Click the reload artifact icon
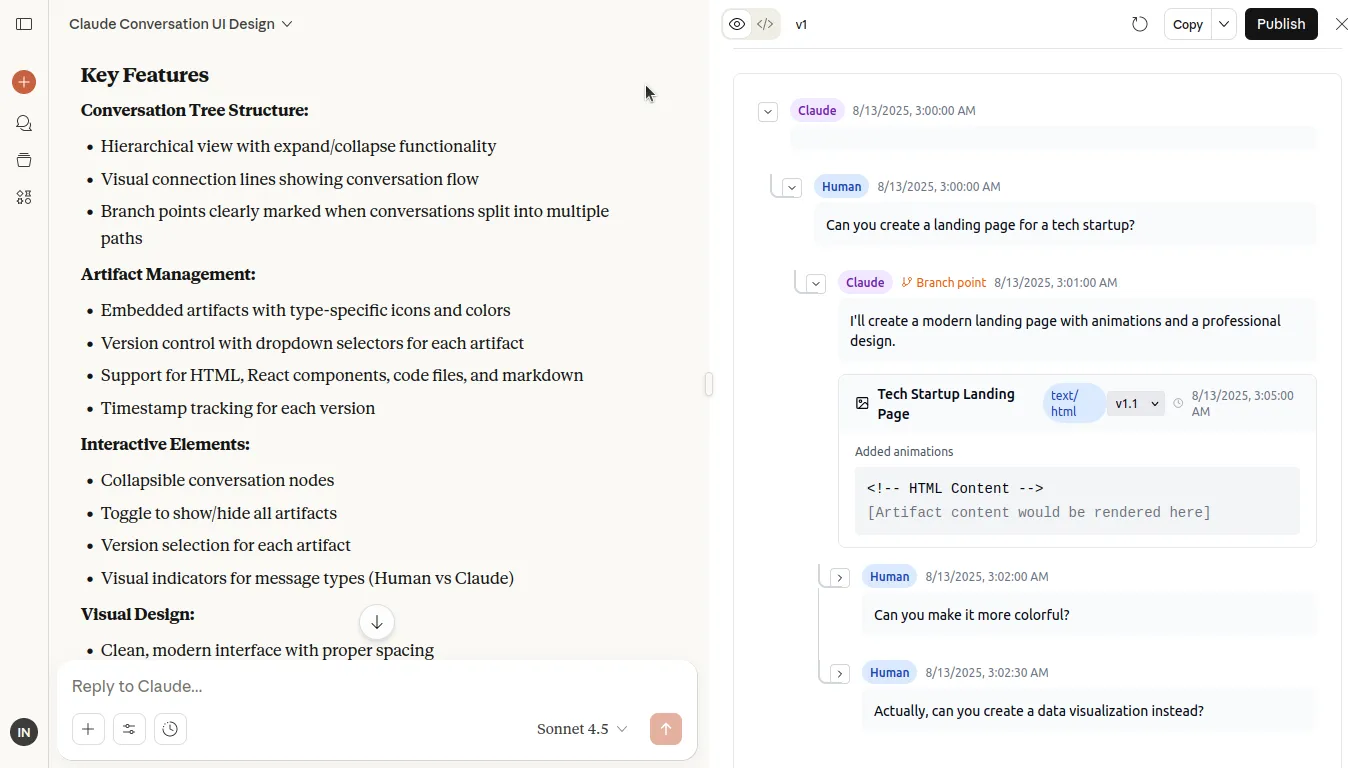Viewport: 1366px width, 768px height. pyautogui.click(x=1140, y=24)
